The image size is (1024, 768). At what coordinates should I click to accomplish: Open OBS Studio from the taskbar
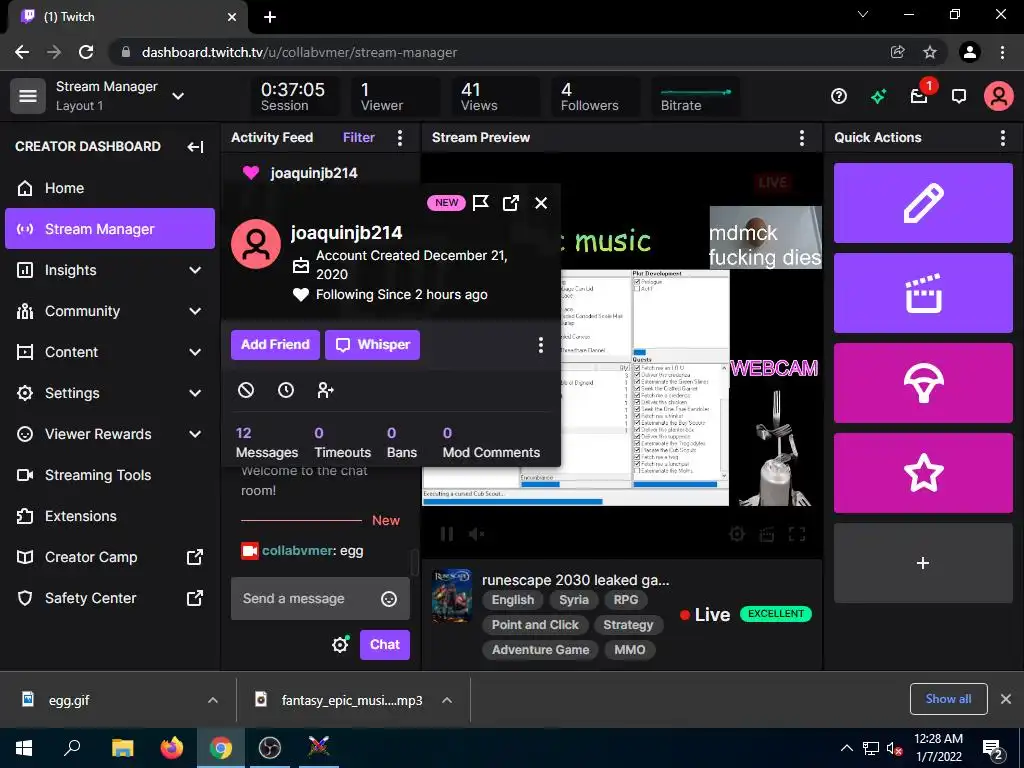(x=270, y=748)
